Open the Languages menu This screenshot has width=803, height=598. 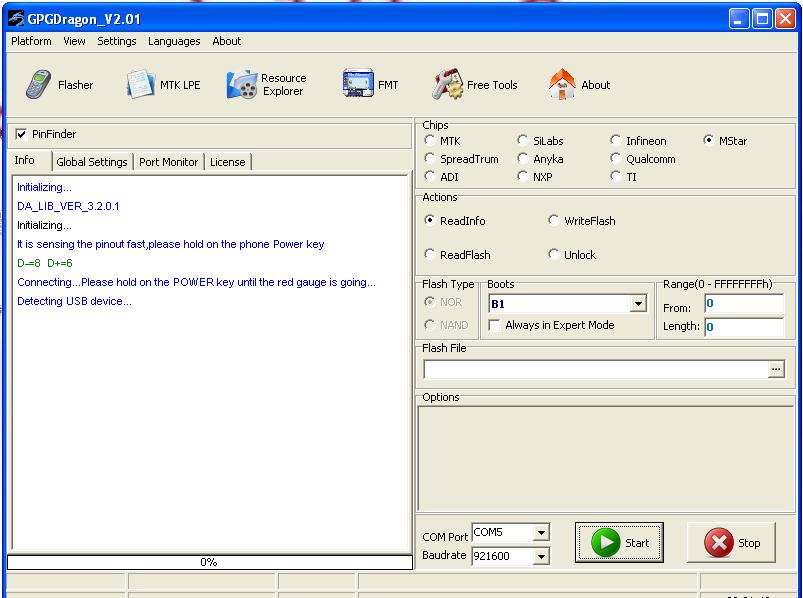(x=174, y=41)
